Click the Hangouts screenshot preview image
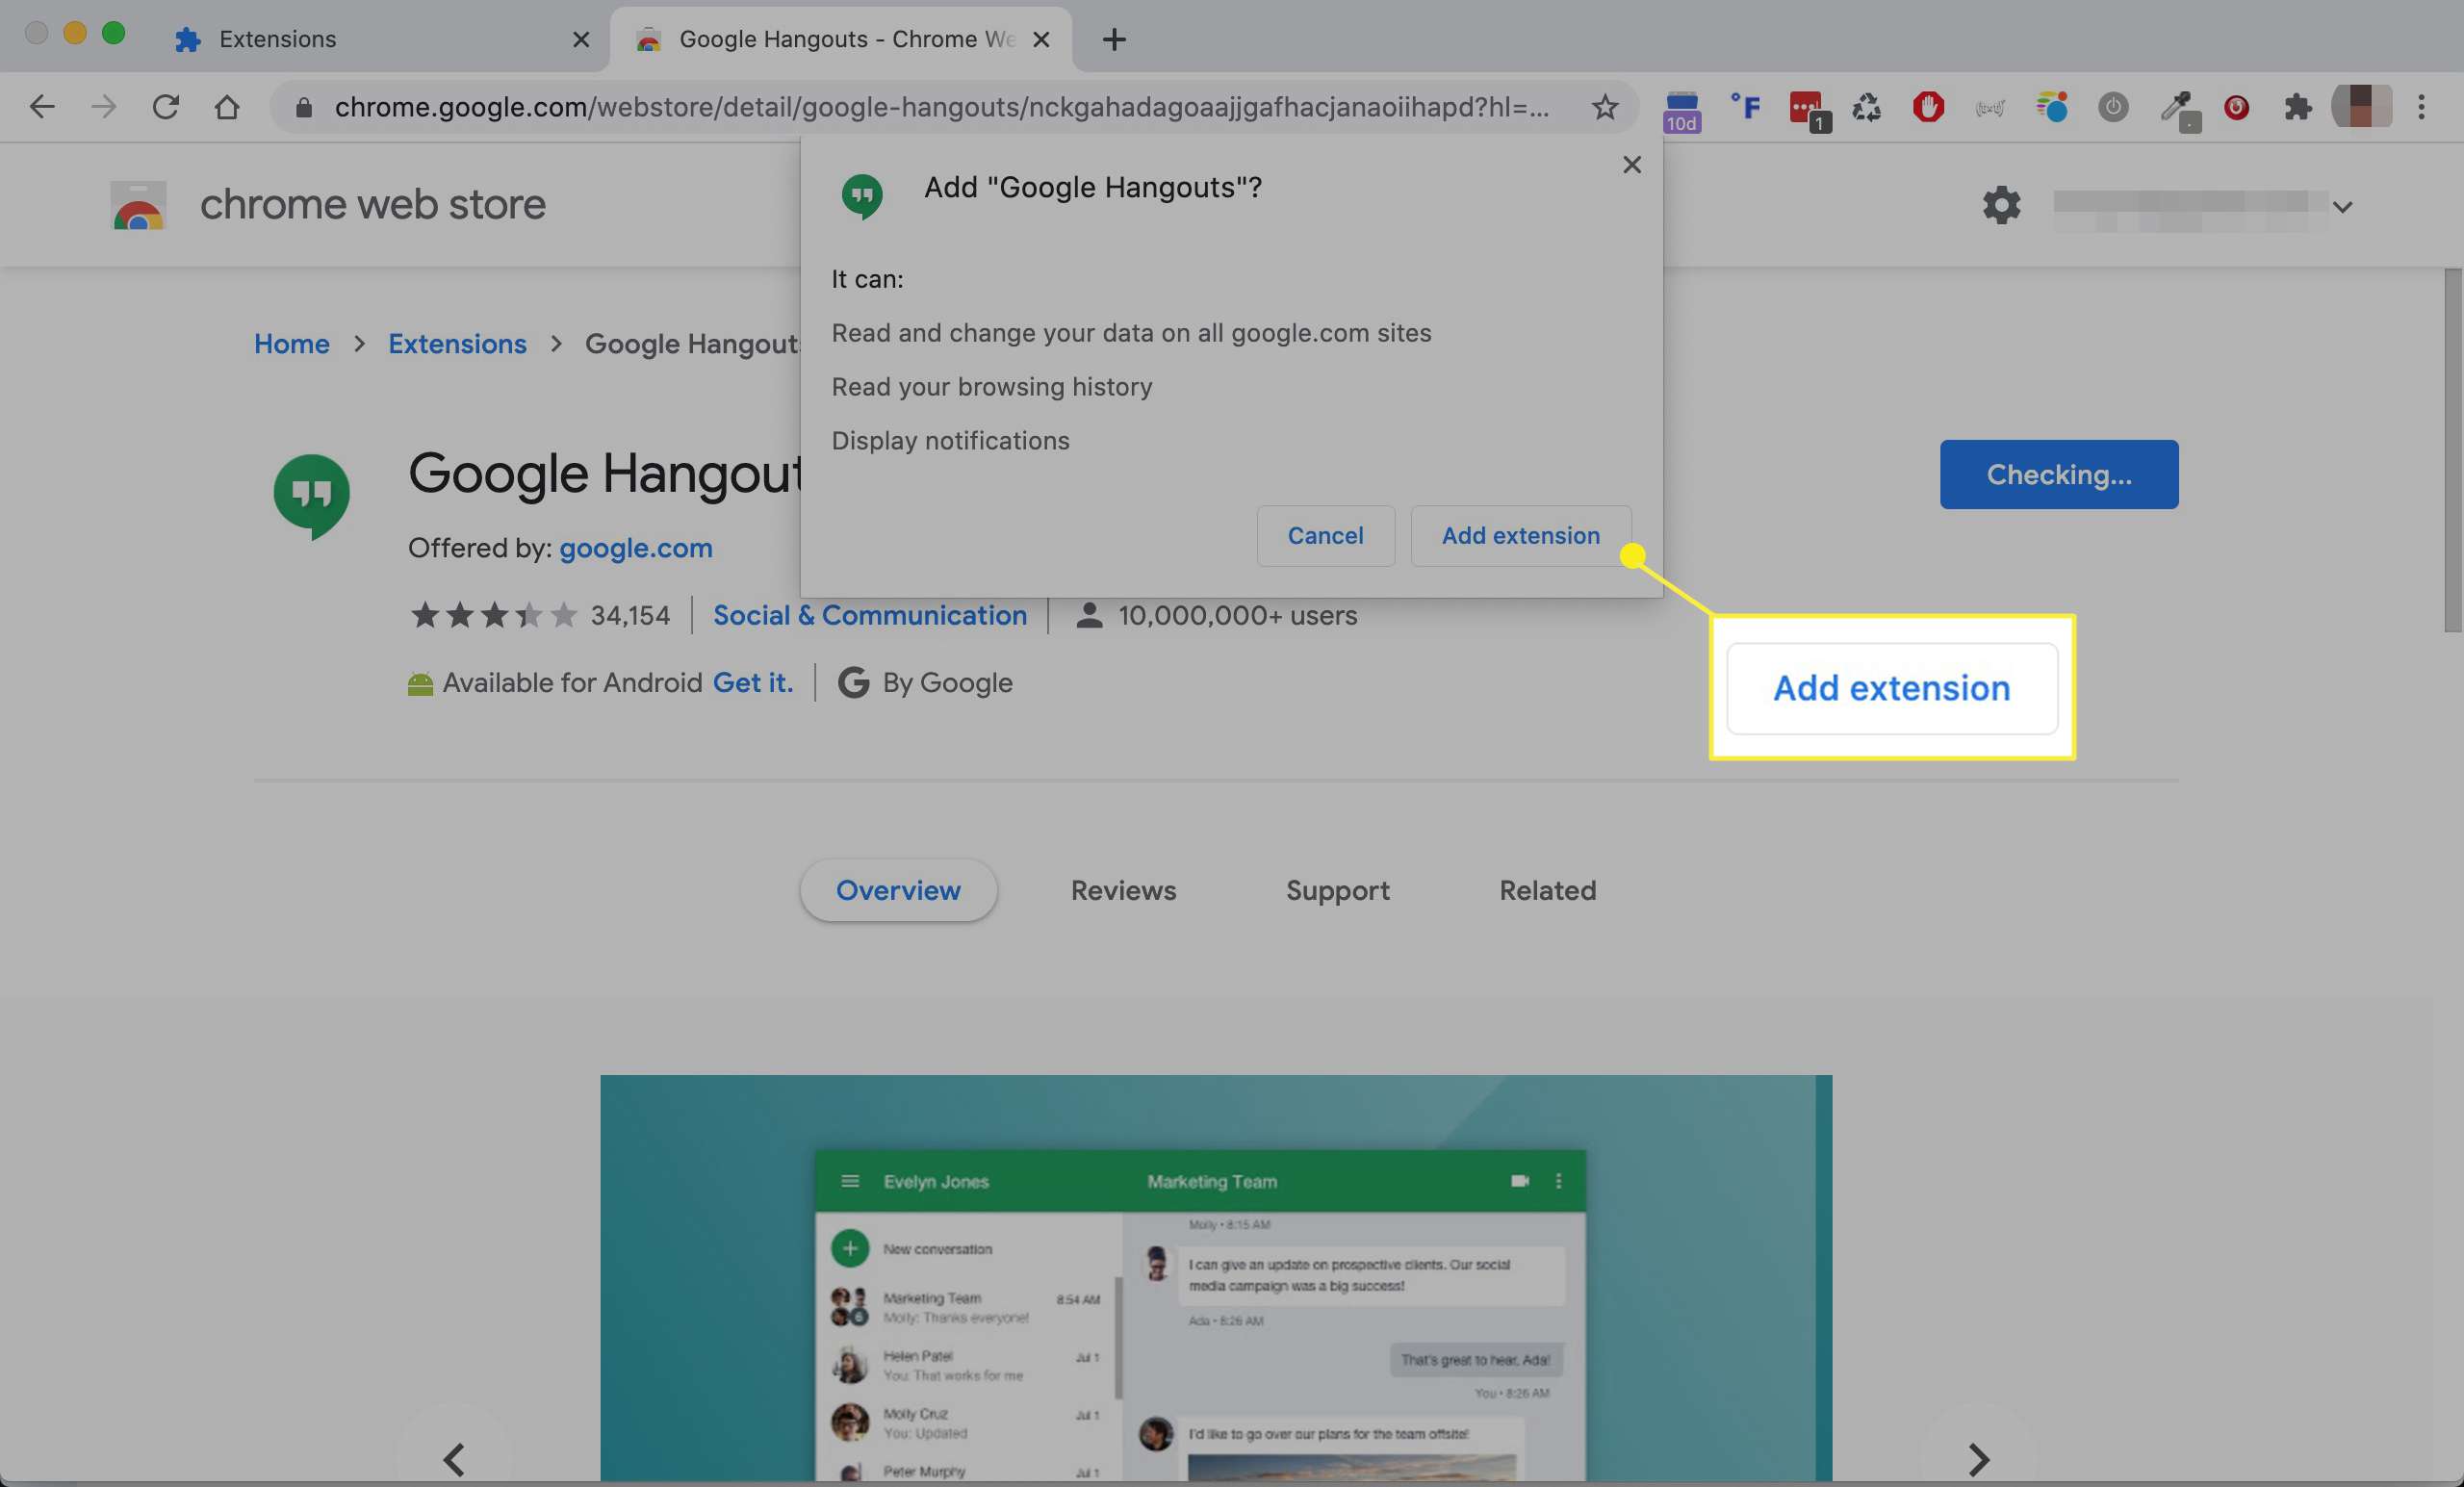2464x1487 pixels. coord(1215,1278)
